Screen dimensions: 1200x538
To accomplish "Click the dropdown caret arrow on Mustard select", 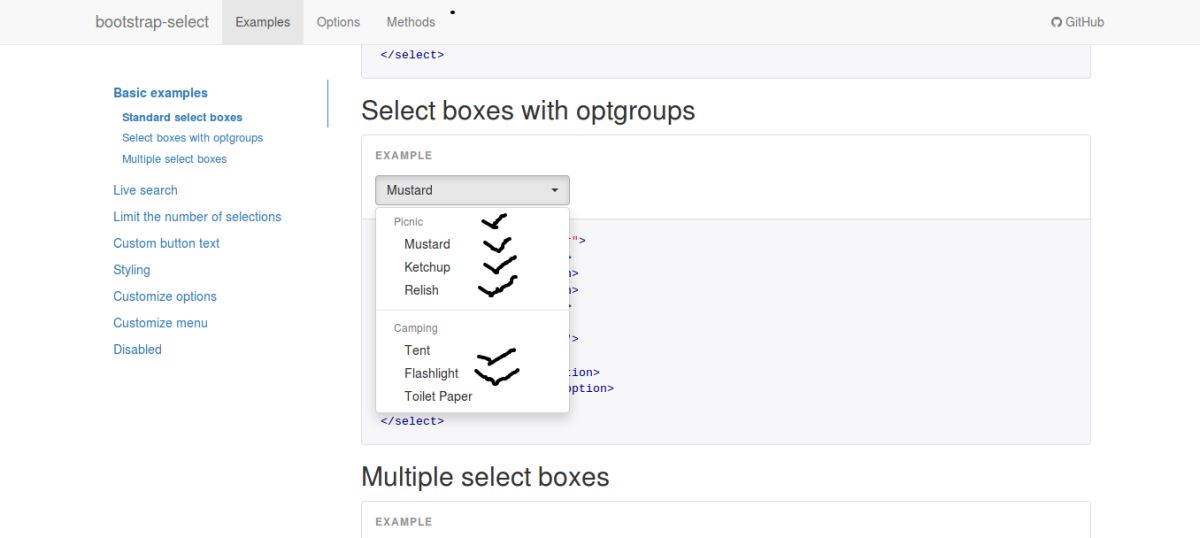I will [555, 190].
